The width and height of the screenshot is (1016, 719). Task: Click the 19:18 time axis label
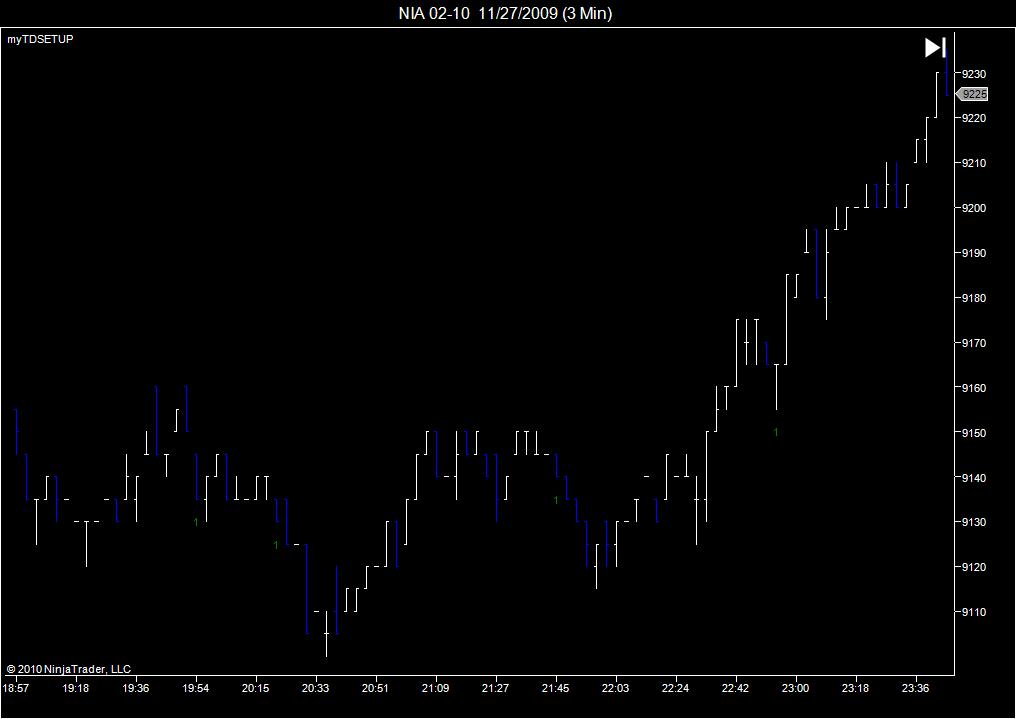coord(76,688)
